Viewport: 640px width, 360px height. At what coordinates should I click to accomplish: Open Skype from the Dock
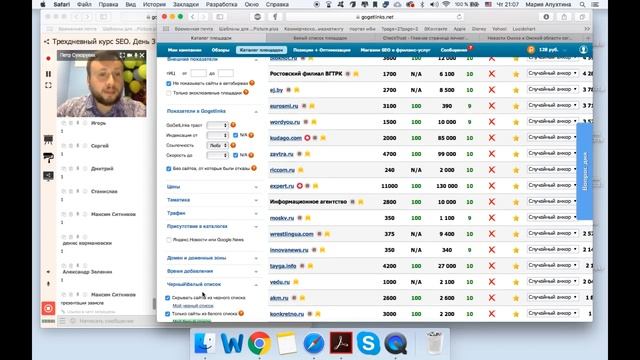368,343
